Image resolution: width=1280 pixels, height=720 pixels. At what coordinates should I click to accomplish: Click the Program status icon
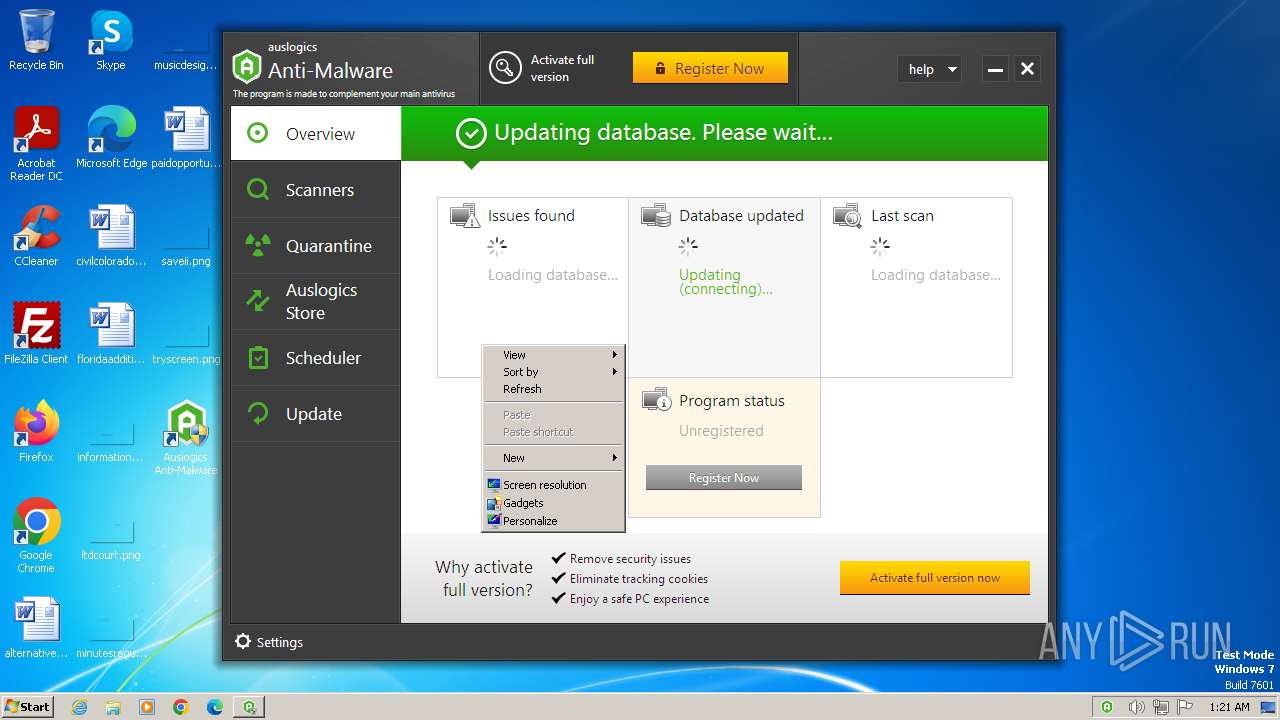[656, 400]
